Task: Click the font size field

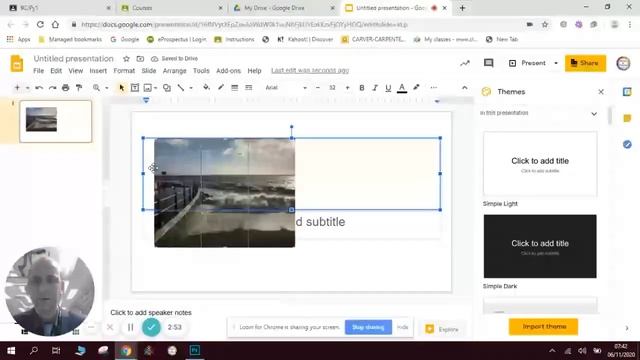Action: (332, 88)
